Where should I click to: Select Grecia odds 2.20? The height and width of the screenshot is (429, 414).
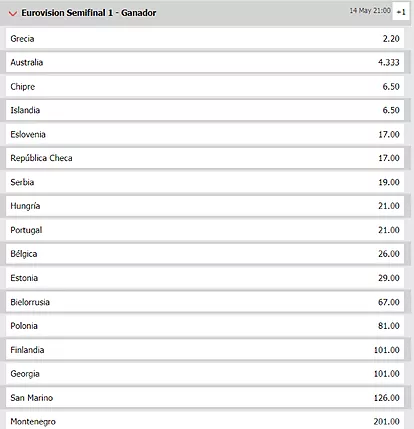click(x=205, y=39)
